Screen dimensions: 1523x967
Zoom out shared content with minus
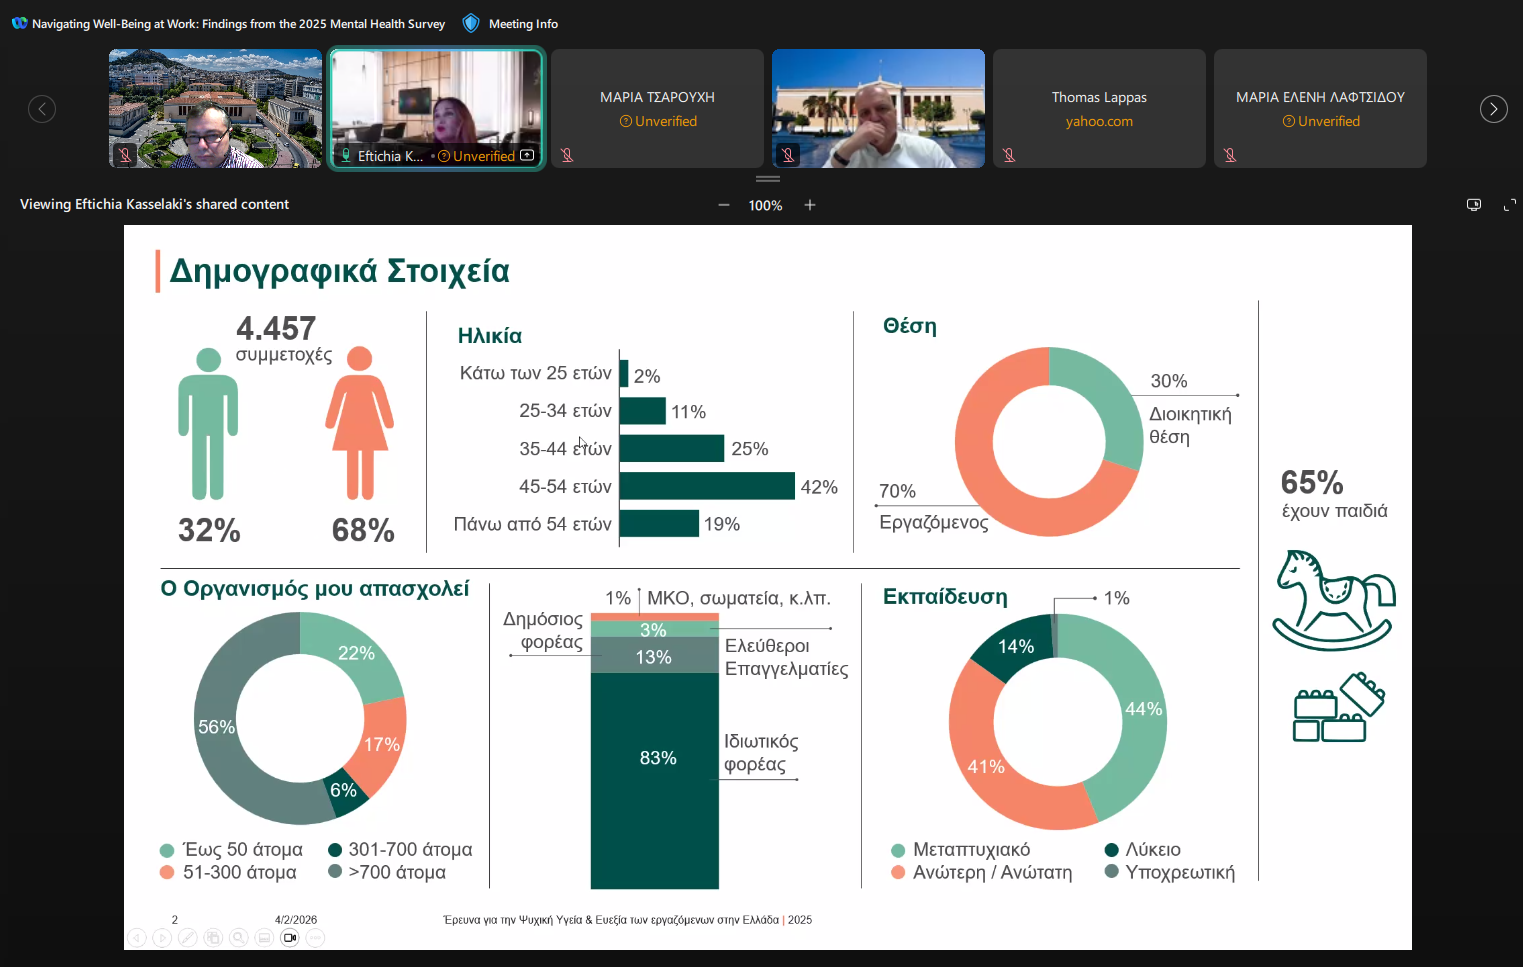click(x=723, y=205)
